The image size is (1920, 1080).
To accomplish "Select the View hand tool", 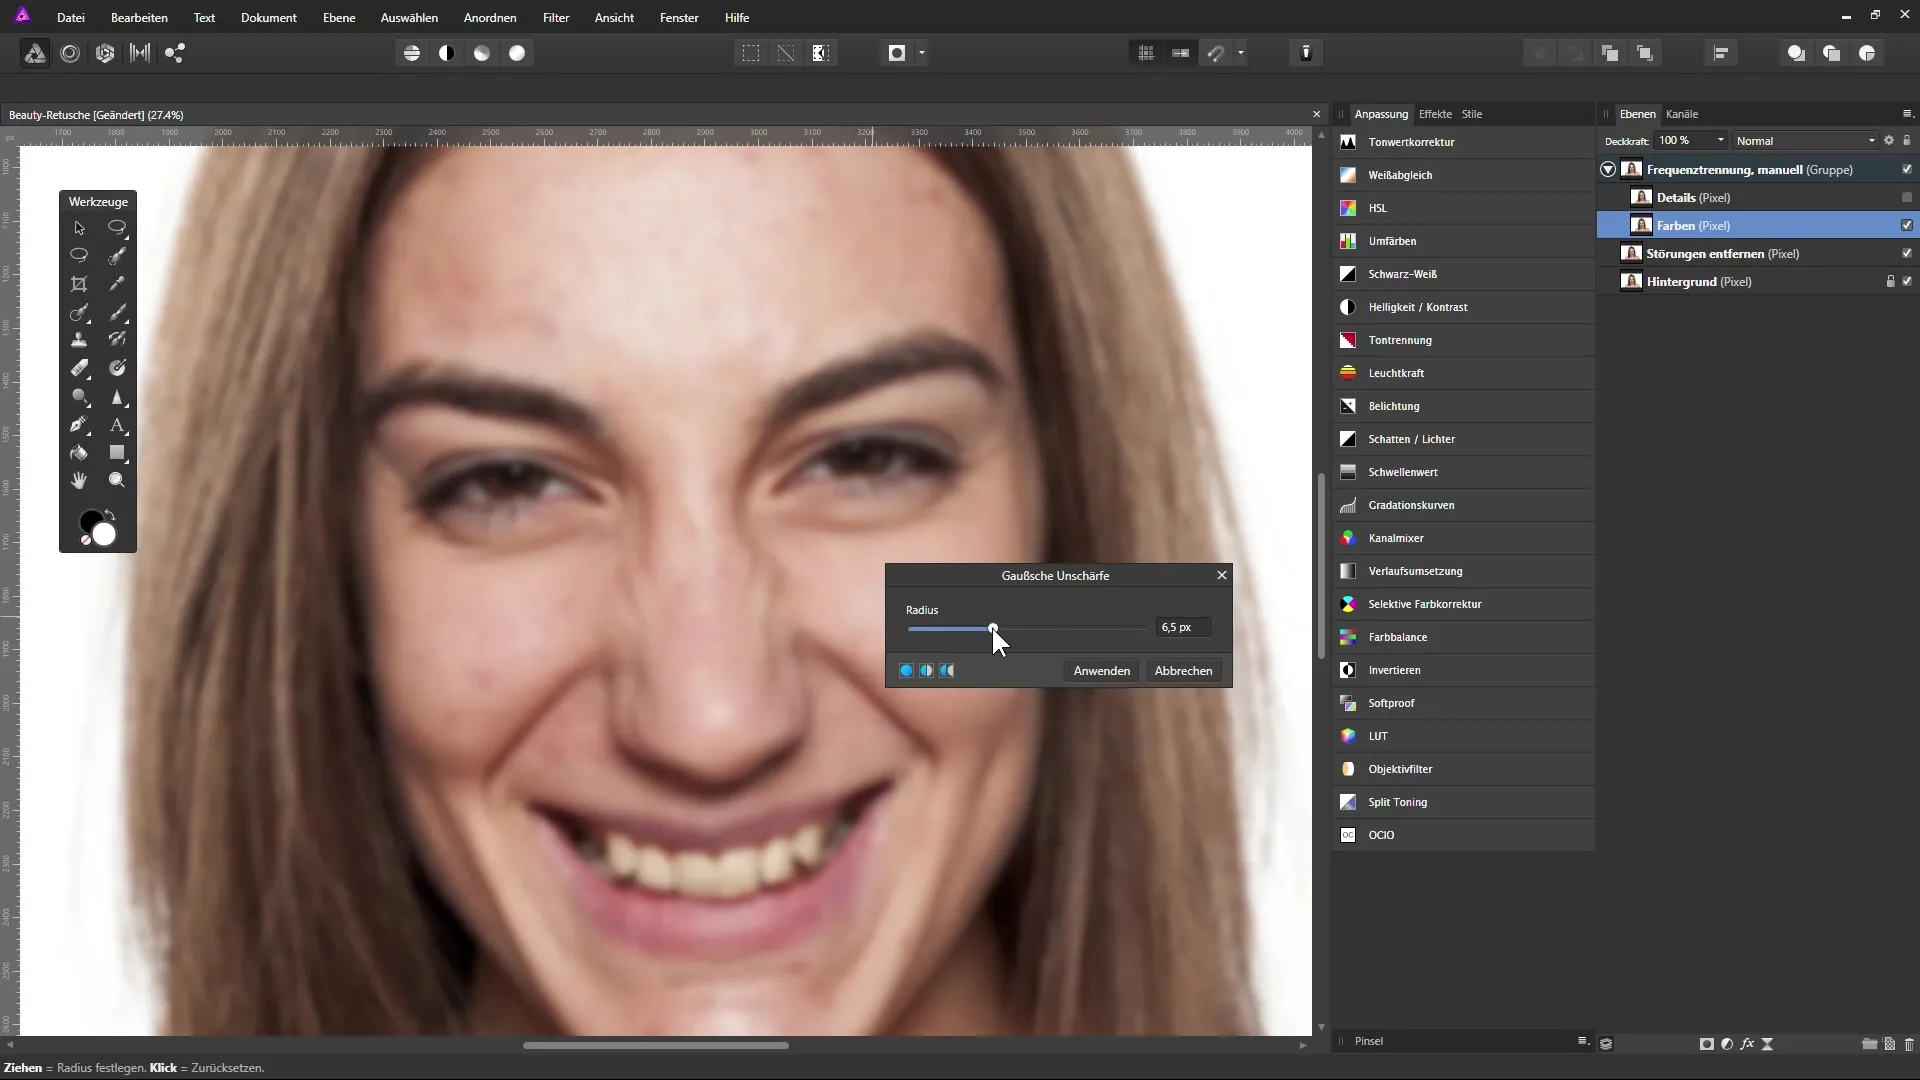I will [x=79, y=481].
